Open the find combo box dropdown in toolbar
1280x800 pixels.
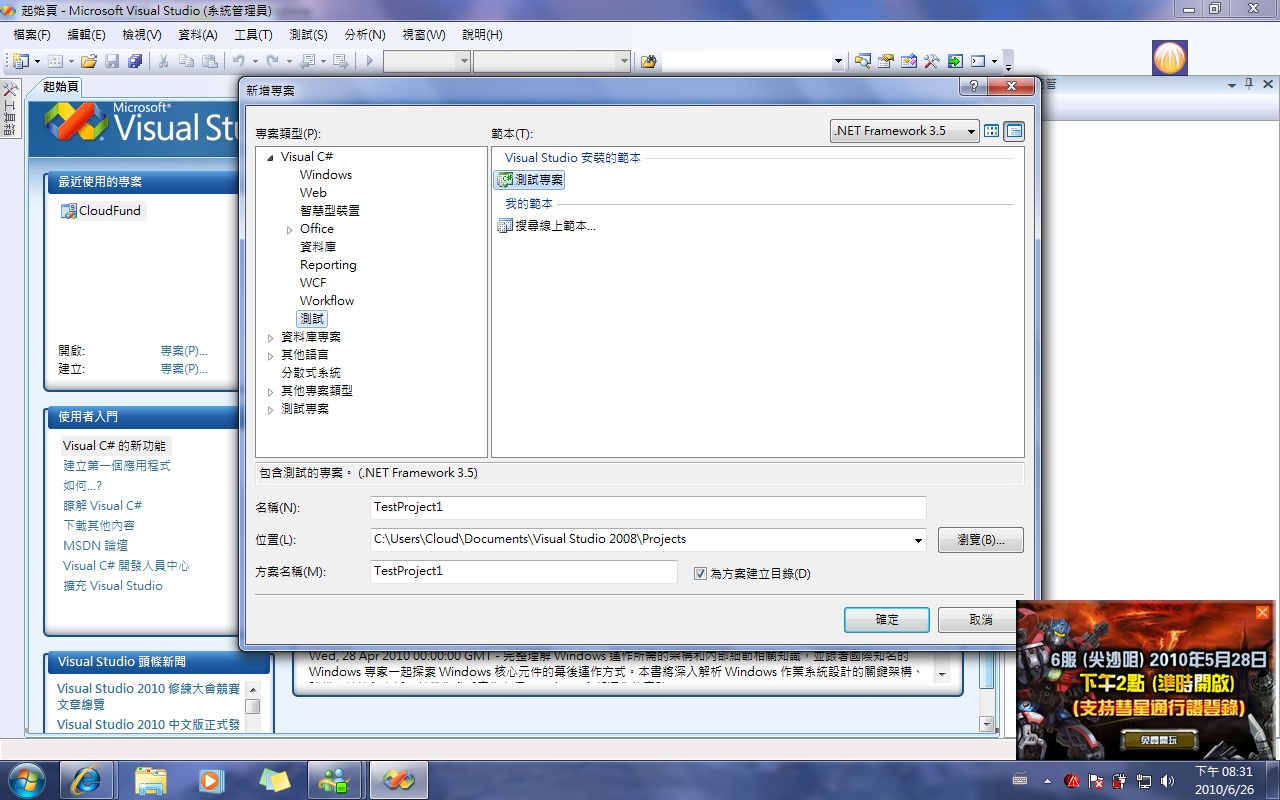838,61
